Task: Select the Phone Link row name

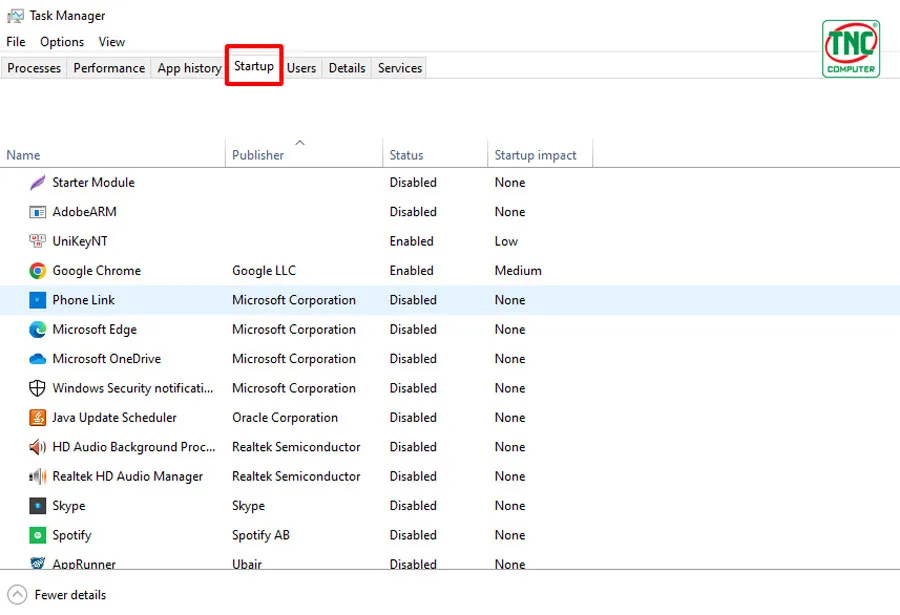Action: [83, 300]
